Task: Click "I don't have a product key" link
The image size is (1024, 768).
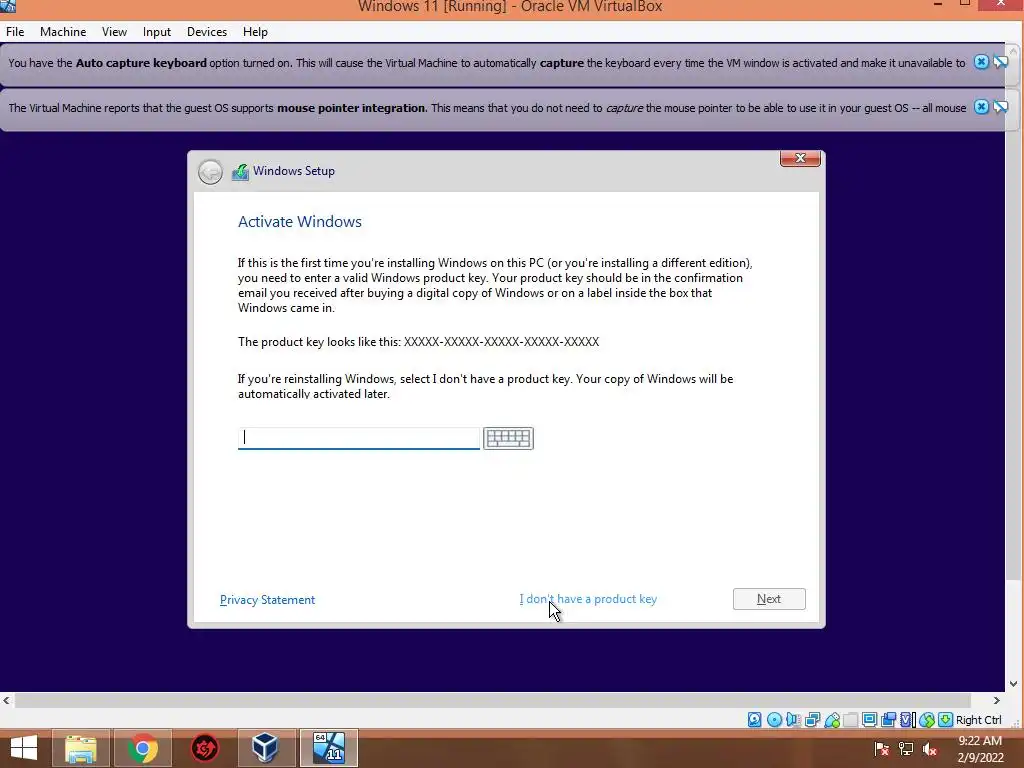Action: [x=588, y=599]
